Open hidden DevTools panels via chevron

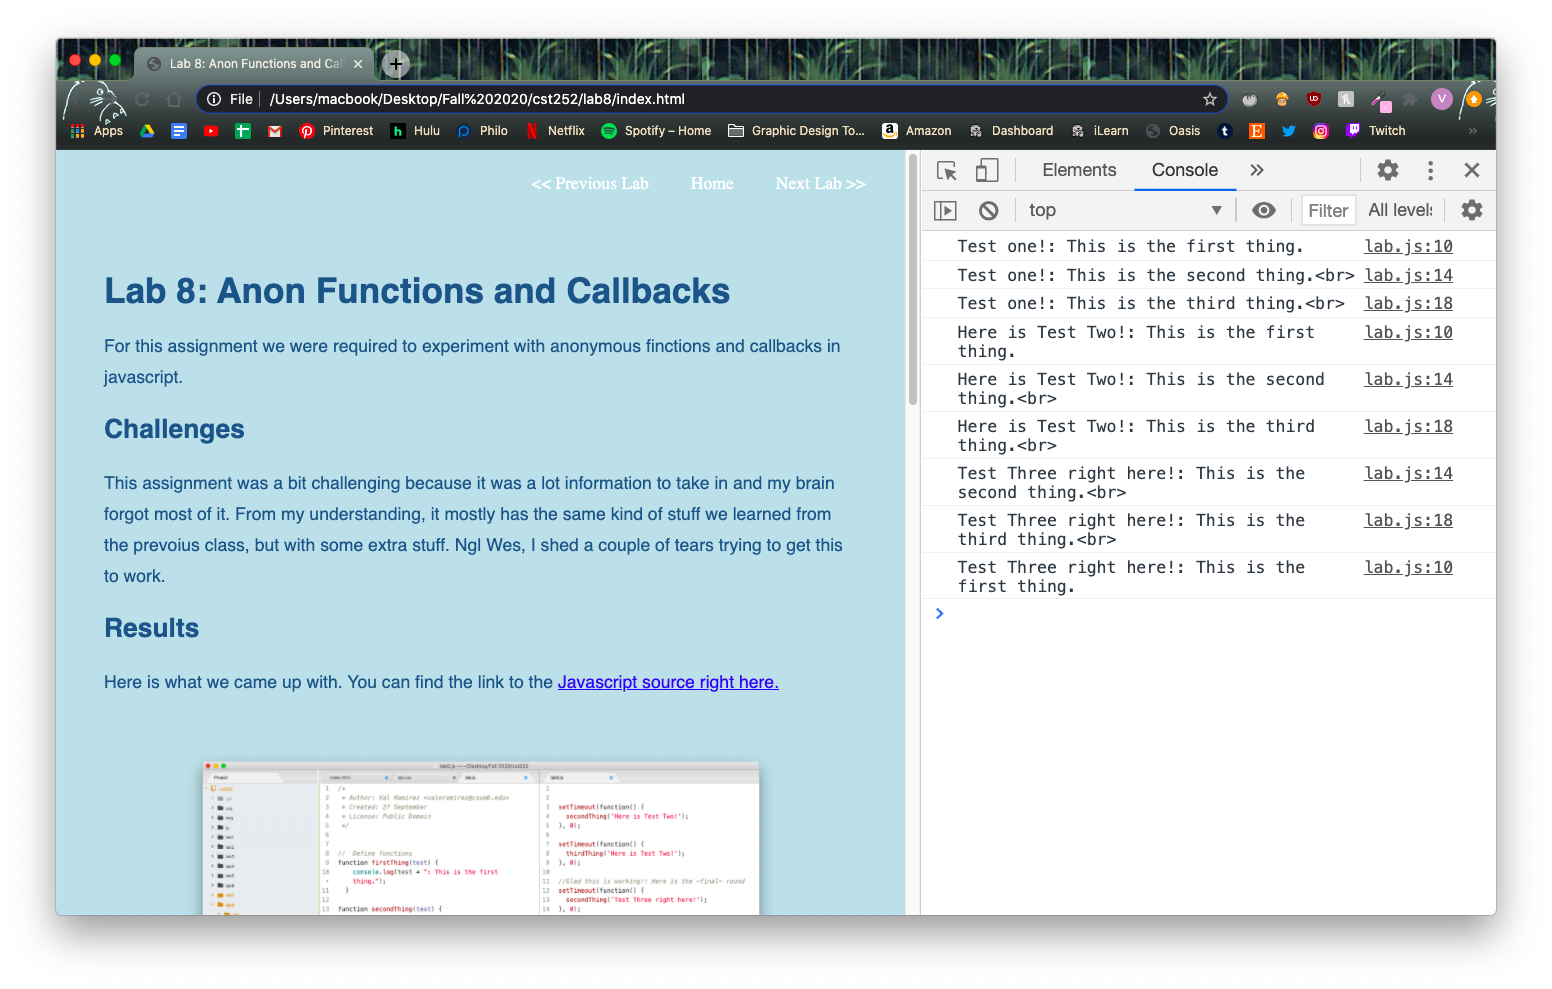point(1256,170)
